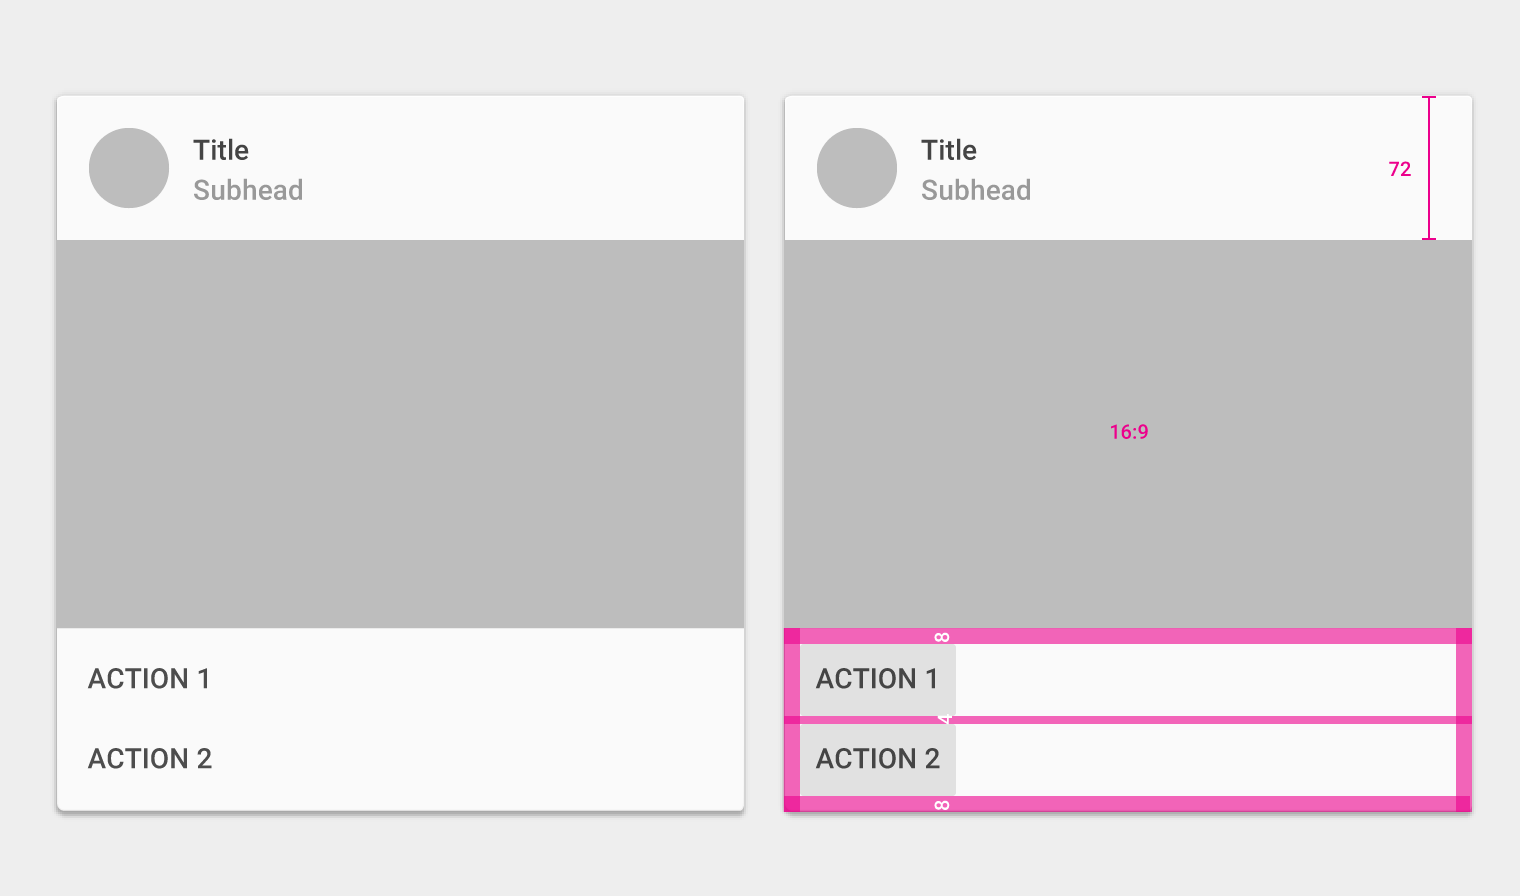Select the Title text on left card

(221, 150)
